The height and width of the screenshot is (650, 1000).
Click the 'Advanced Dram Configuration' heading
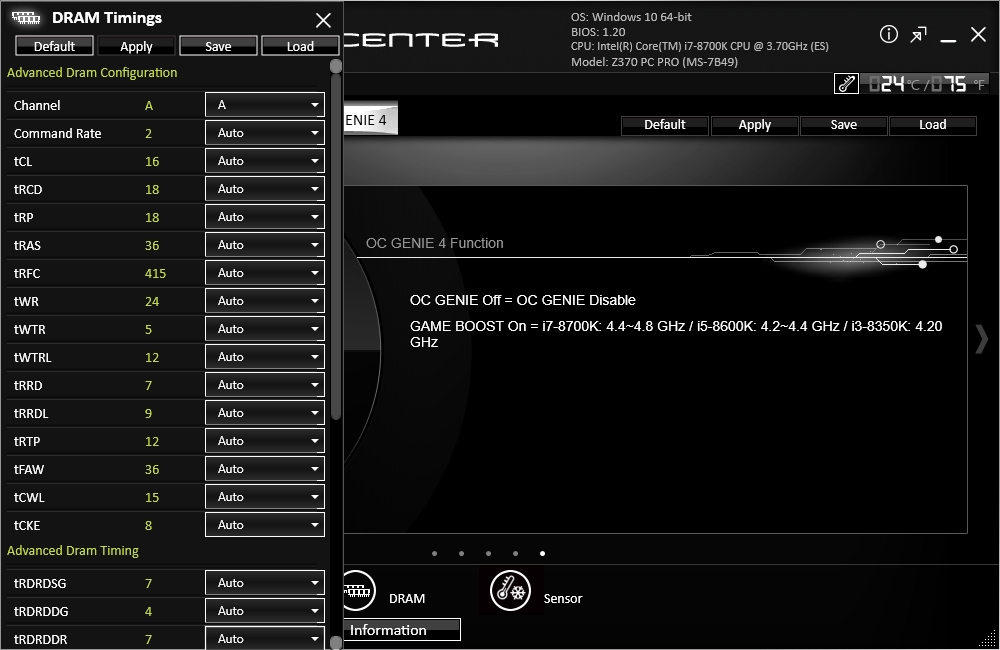coord(92,73)
